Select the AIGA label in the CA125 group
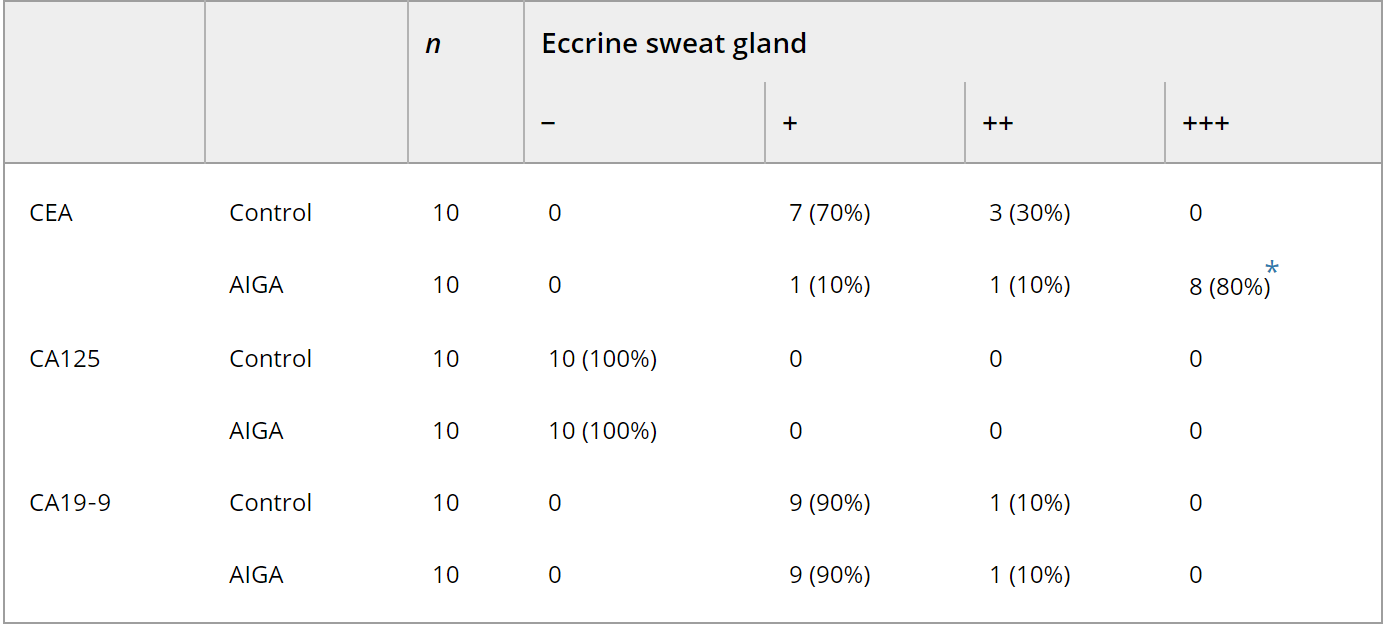 click(x=256, y=431)
